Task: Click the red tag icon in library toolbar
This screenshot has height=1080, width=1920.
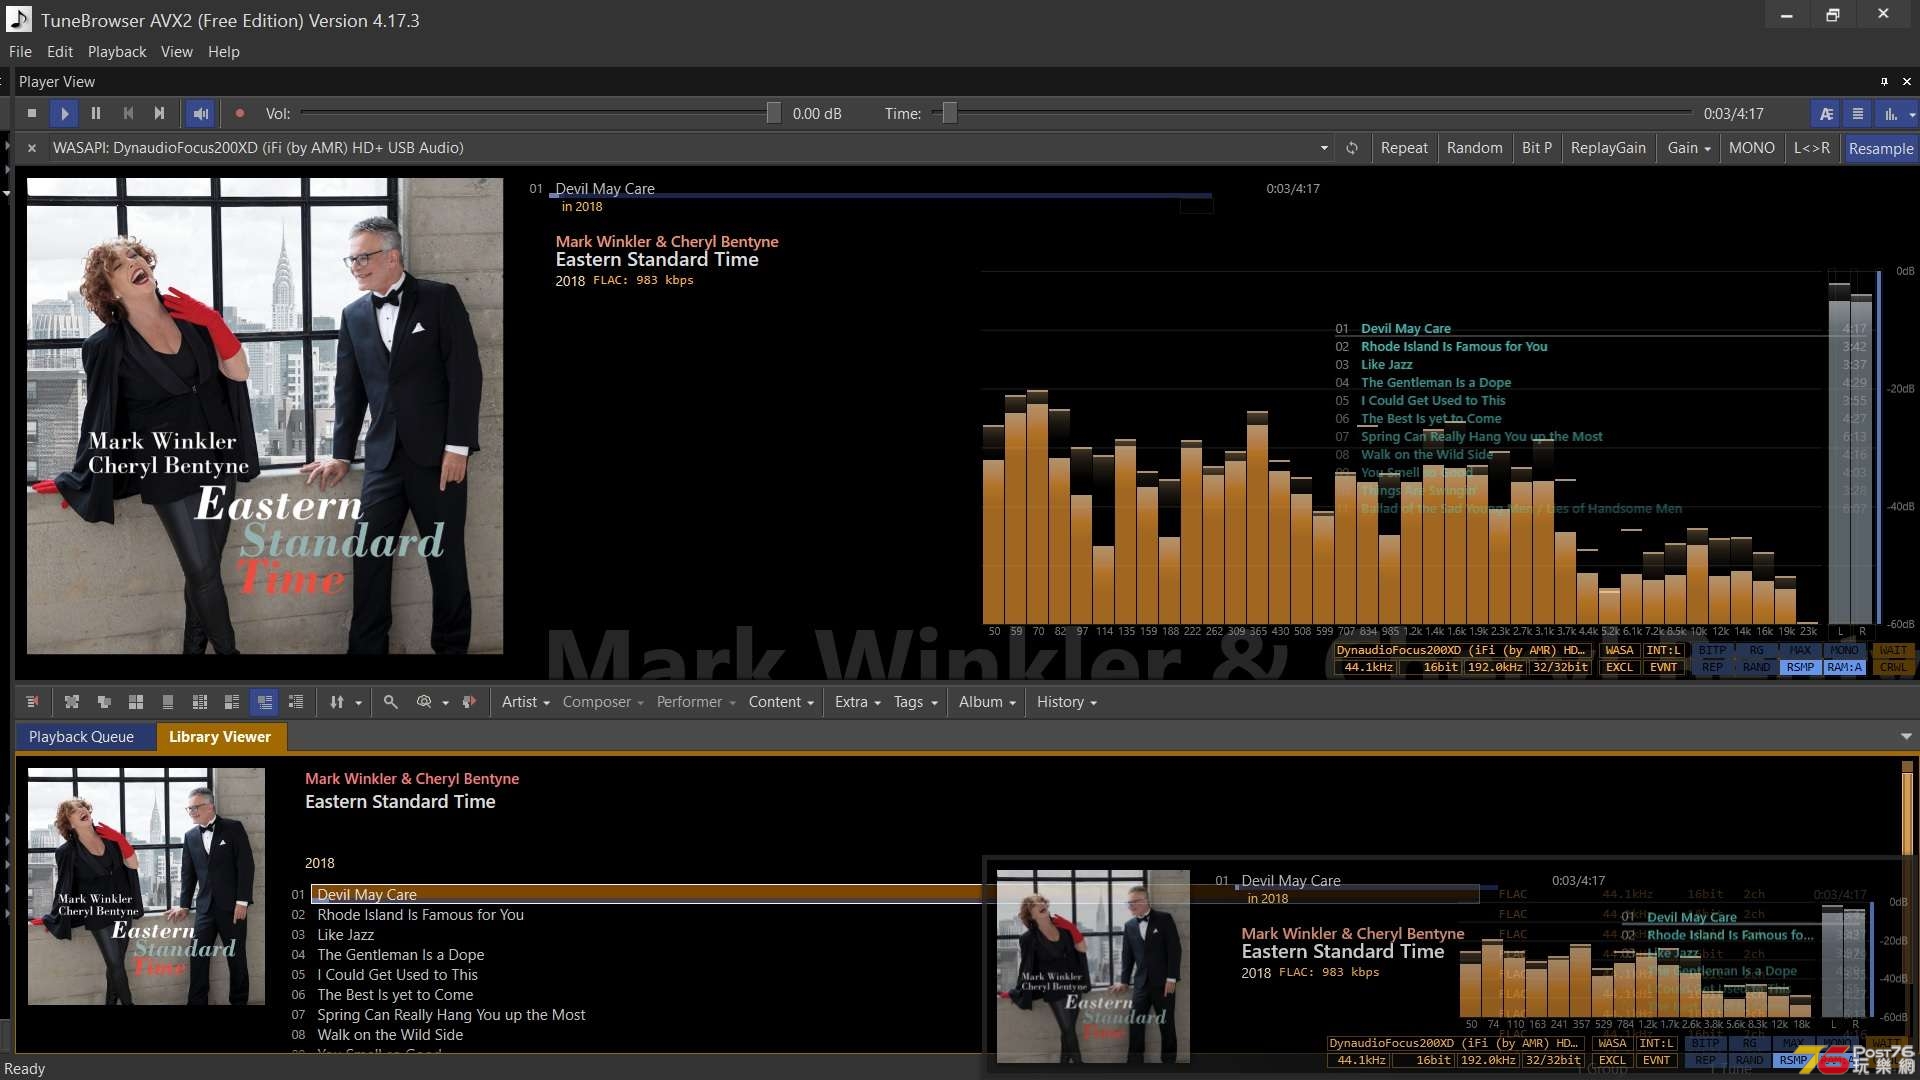Action: pyautogui.click(x=469, y=702)
